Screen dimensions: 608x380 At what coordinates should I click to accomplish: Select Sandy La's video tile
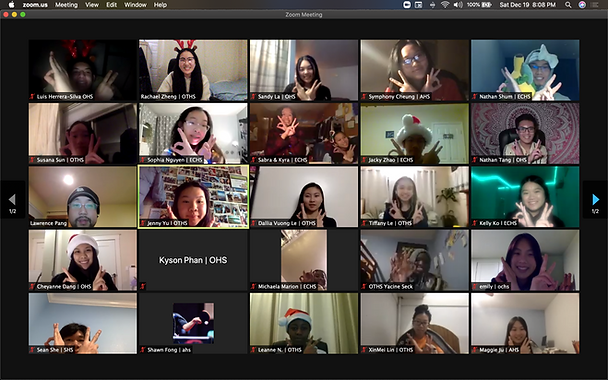pyautogui.click(x=304, y=70)
